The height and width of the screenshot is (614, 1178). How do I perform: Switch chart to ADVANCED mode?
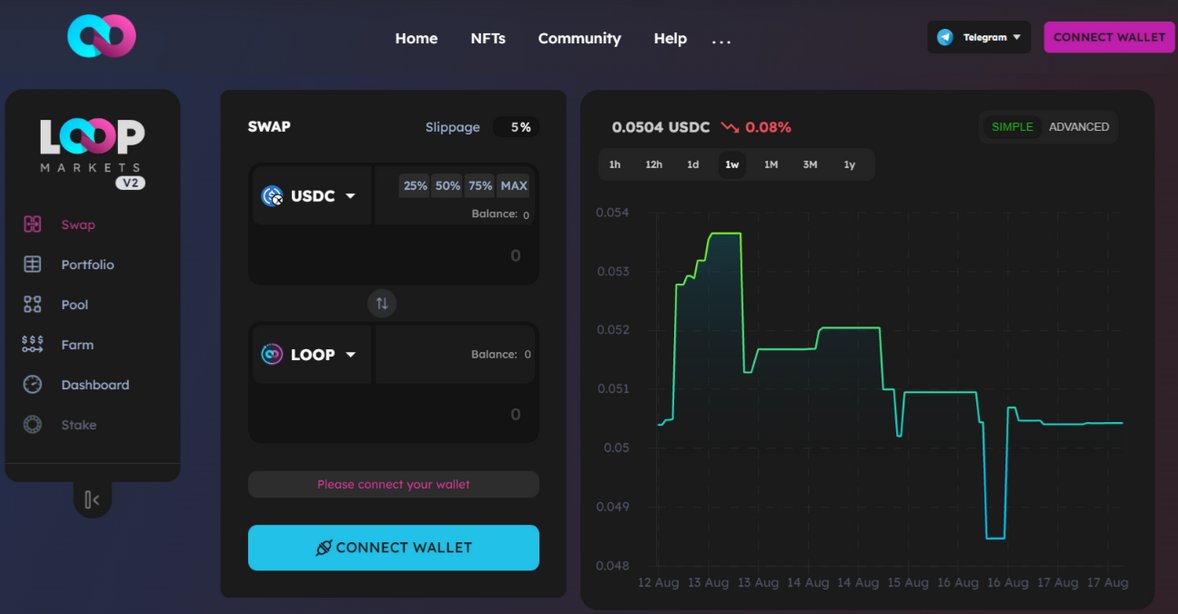(x=1079, y=126)
